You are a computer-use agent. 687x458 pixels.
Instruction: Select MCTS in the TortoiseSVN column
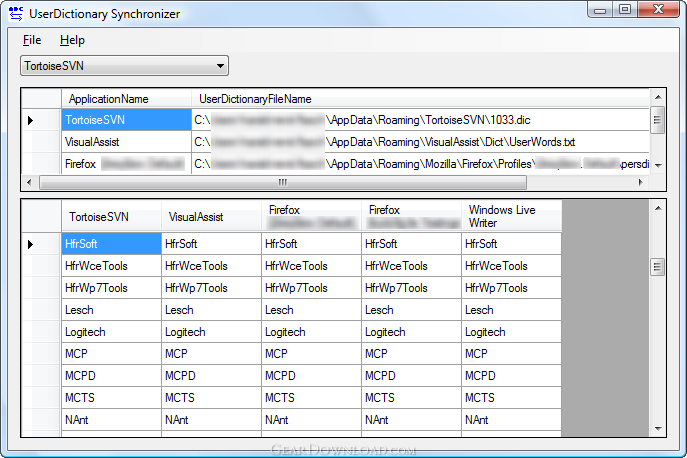[x=111, y=398]
